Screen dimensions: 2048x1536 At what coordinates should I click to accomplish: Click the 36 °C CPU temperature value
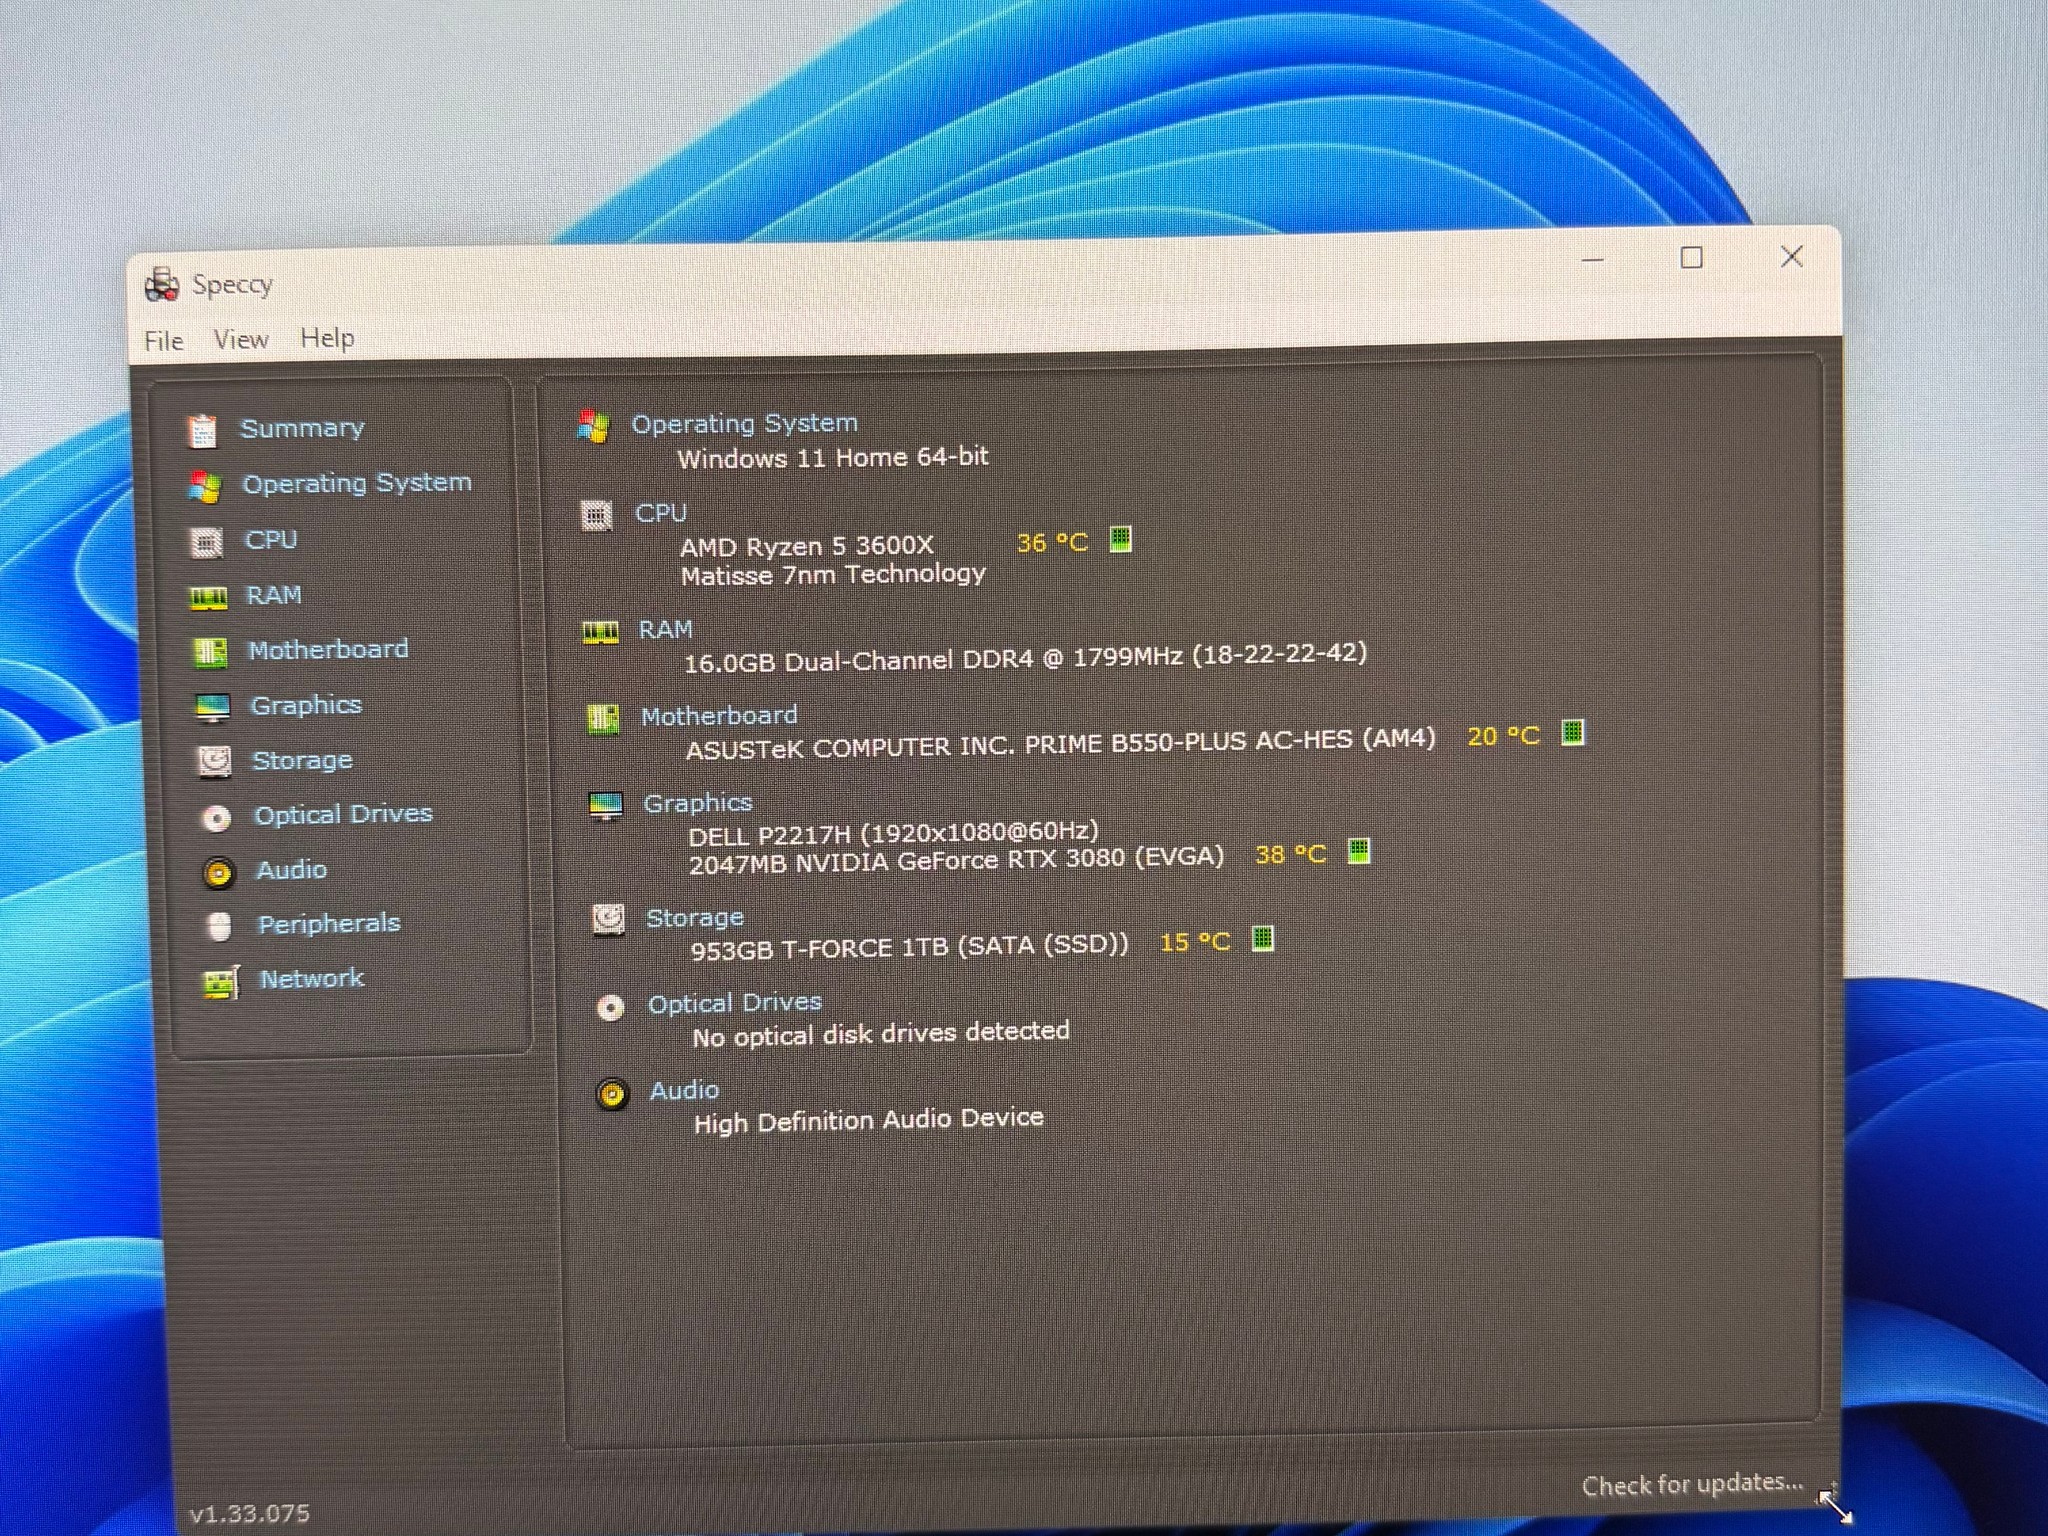pyautogui.click(x=1052, y=543)
